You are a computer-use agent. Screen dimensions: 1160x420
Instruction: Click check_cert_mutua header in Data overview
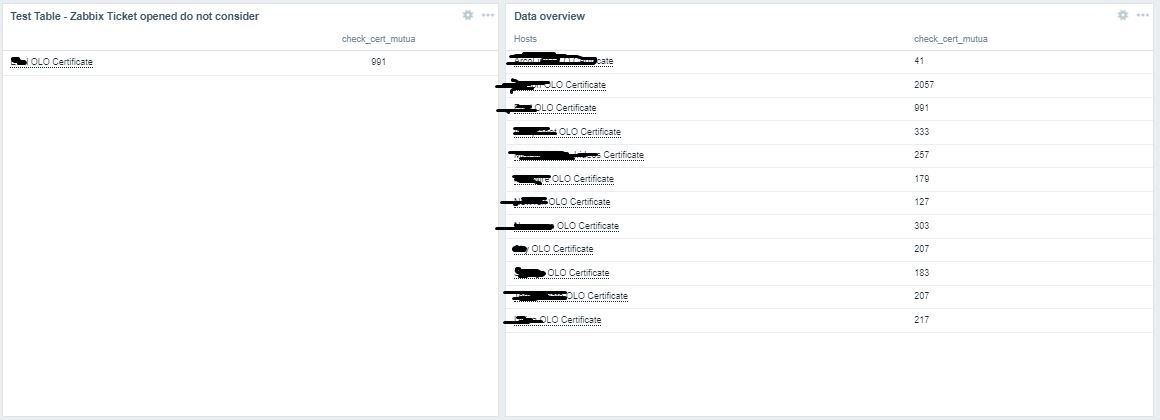coord(950,39)
